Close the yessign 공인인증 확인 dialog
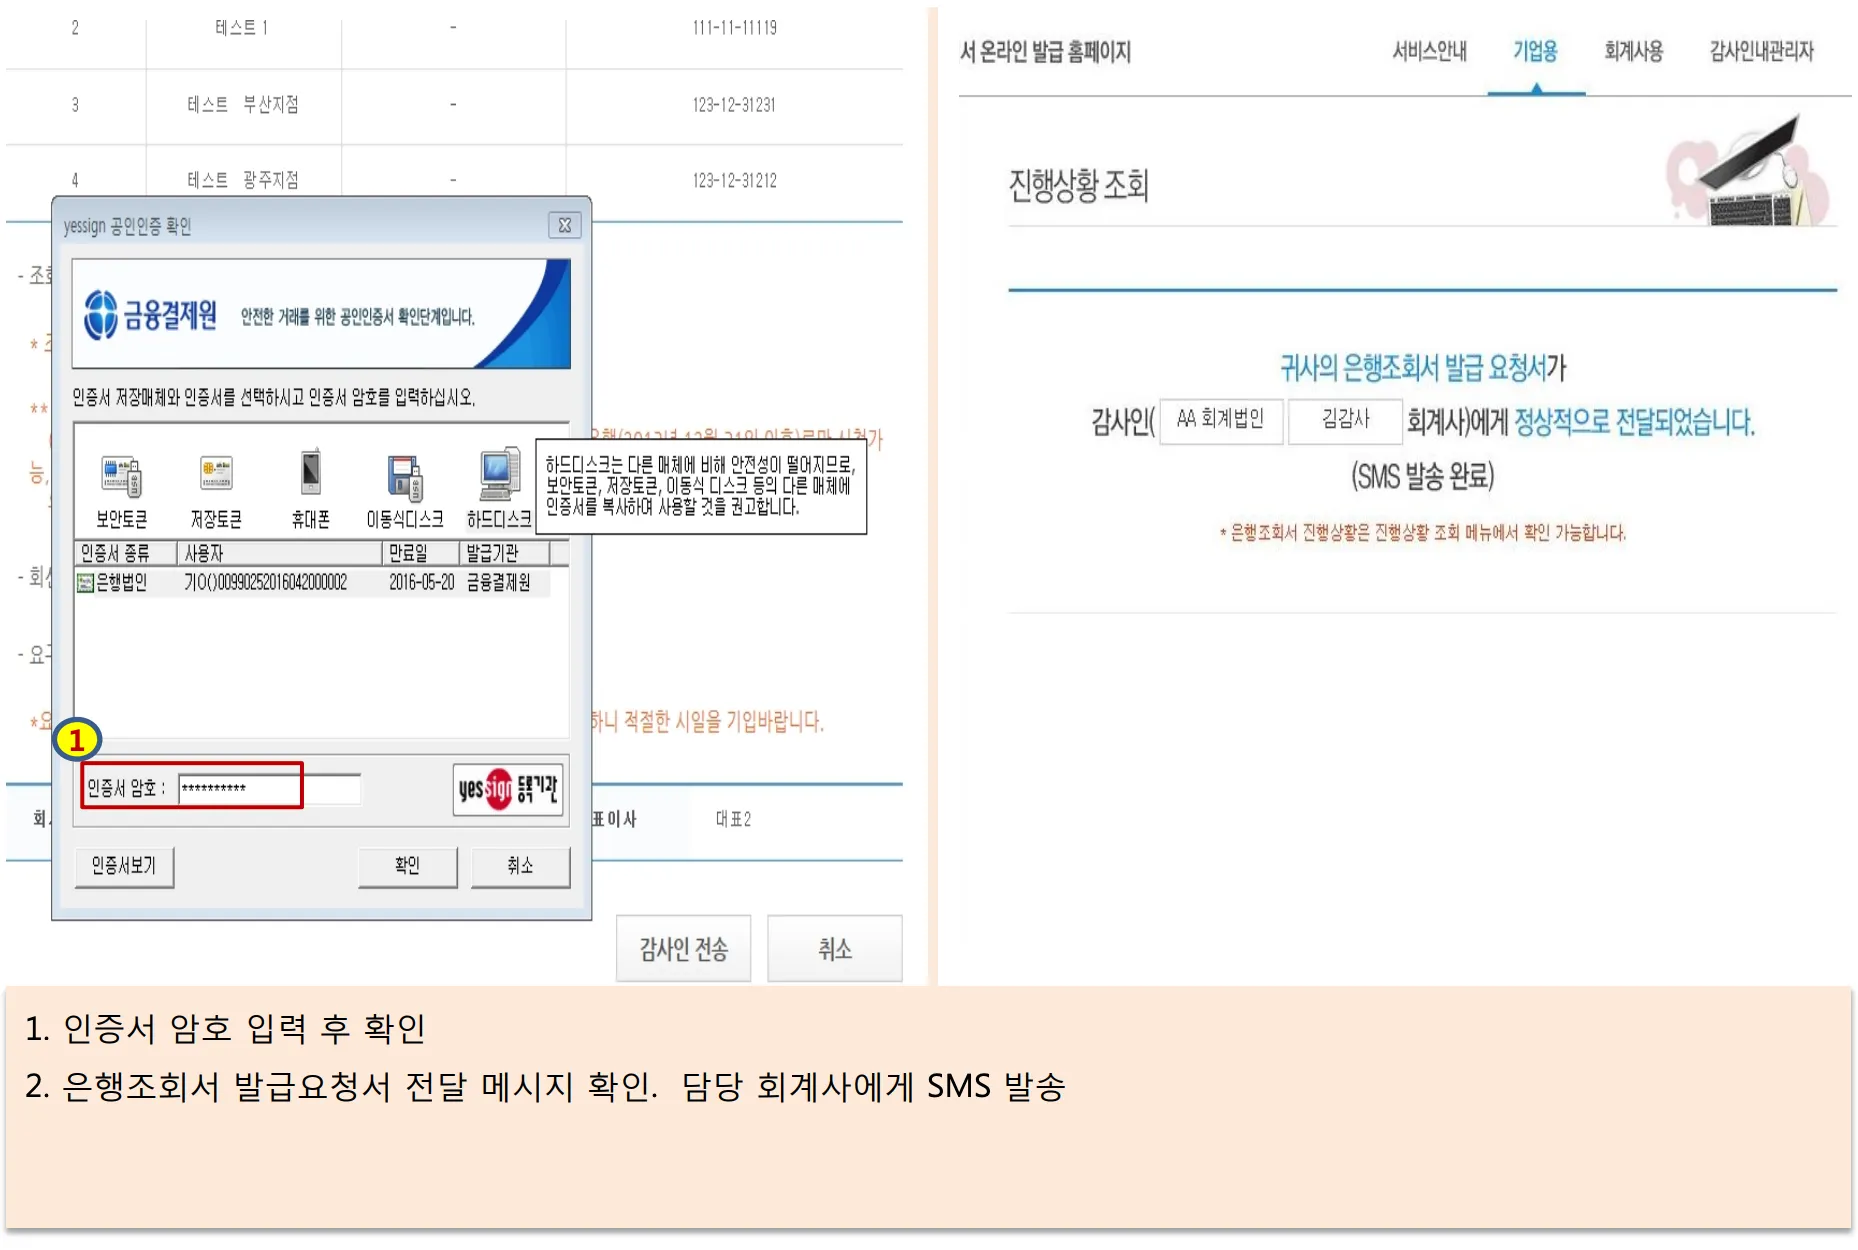Screen dimensions: 1858x1250 coord(564,226)
